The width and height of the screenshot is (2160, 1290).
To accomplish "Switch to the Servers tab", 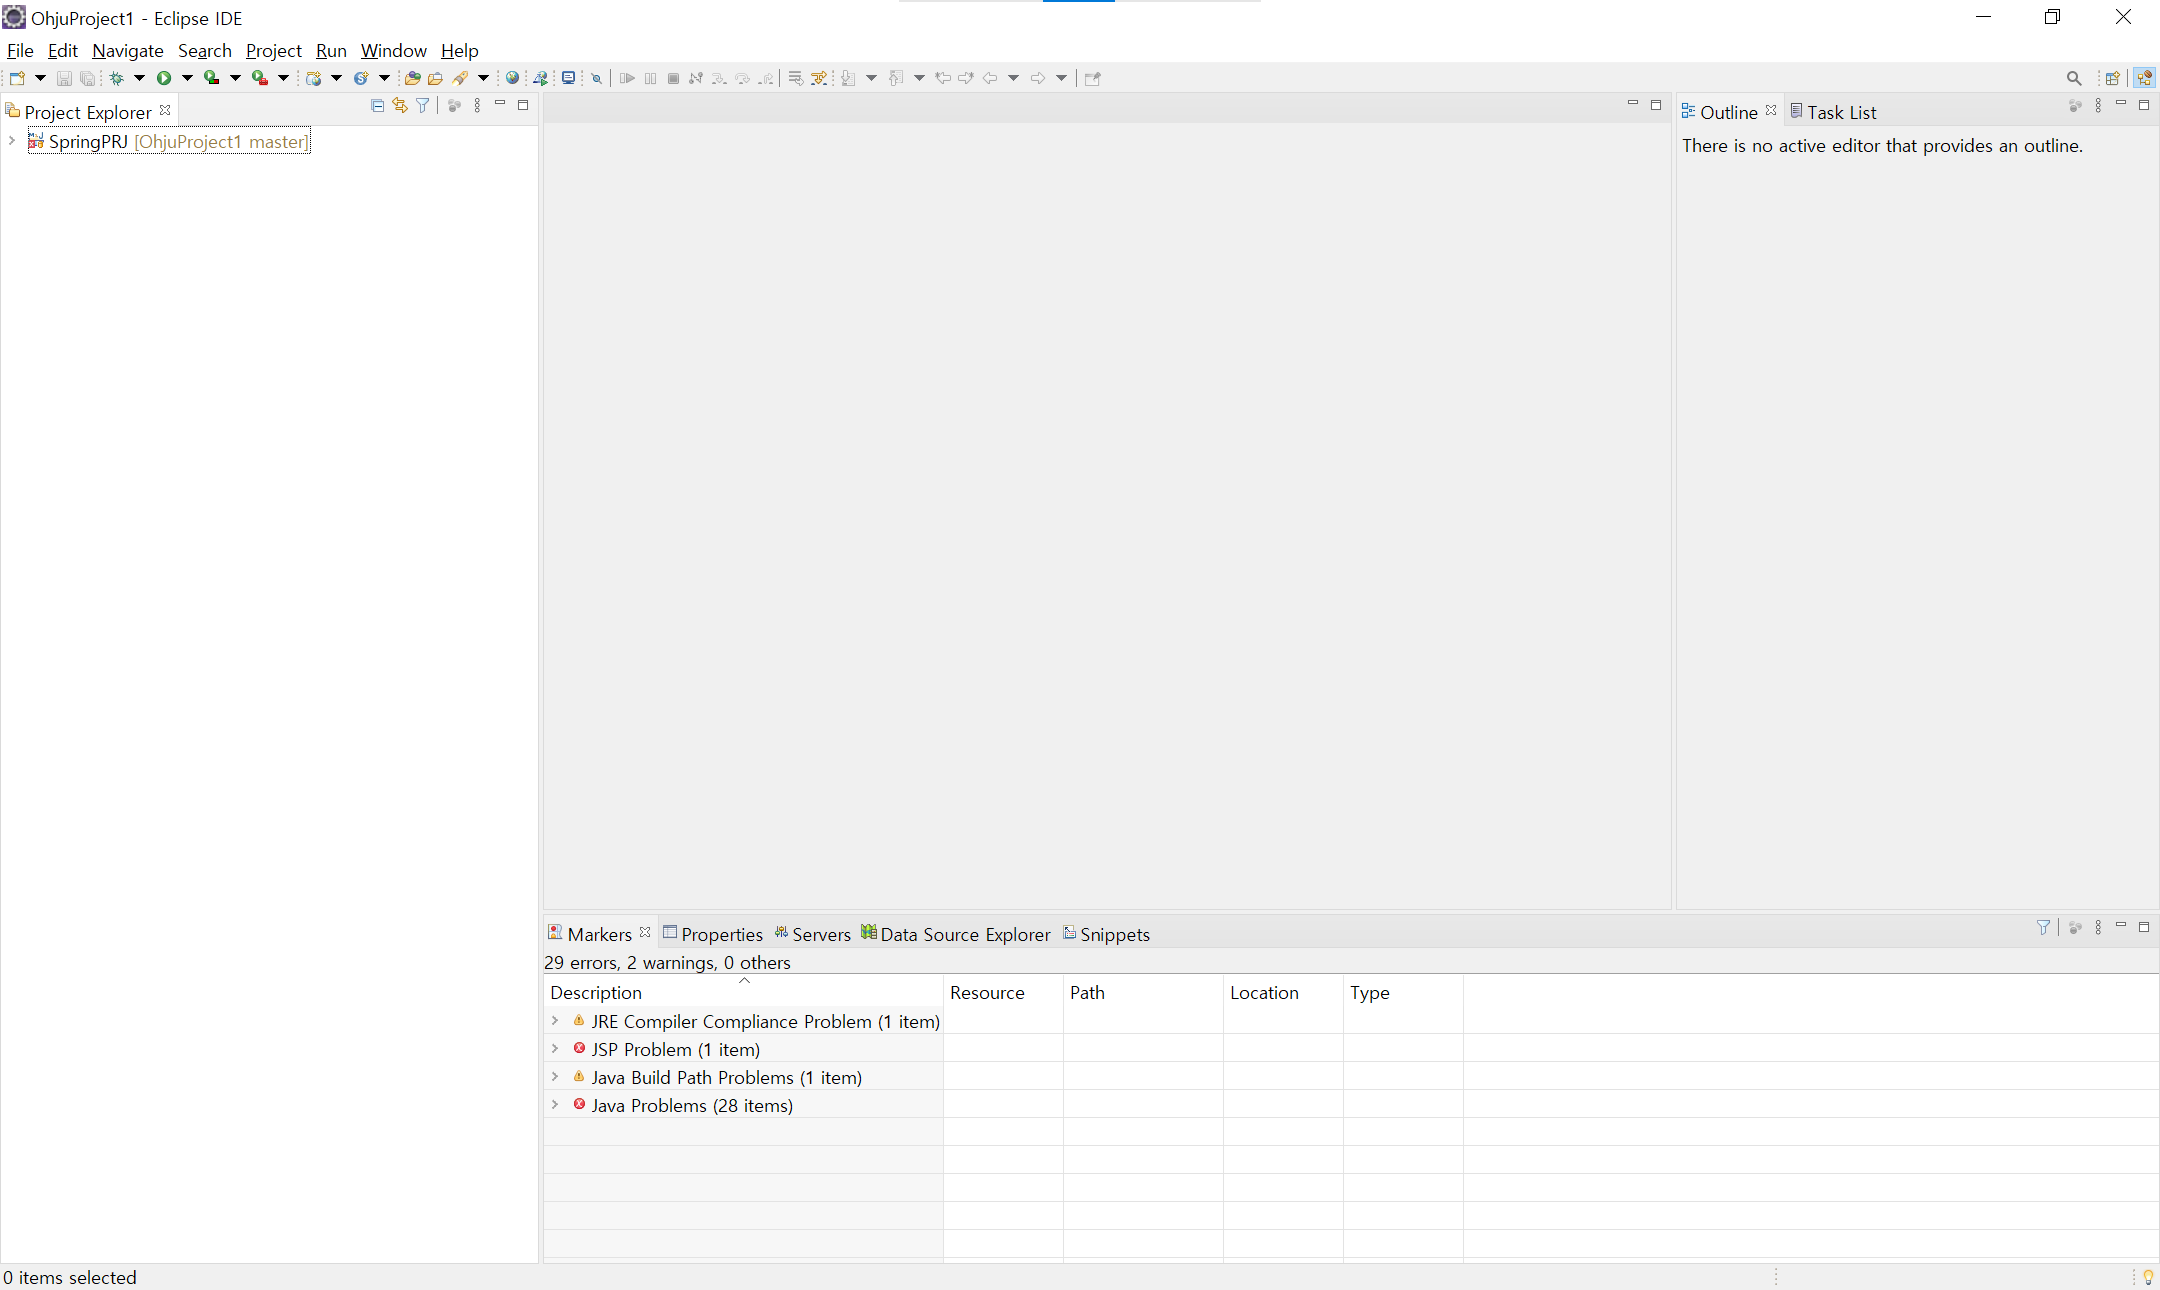I will pyautogui.click(x=812, y=934).
